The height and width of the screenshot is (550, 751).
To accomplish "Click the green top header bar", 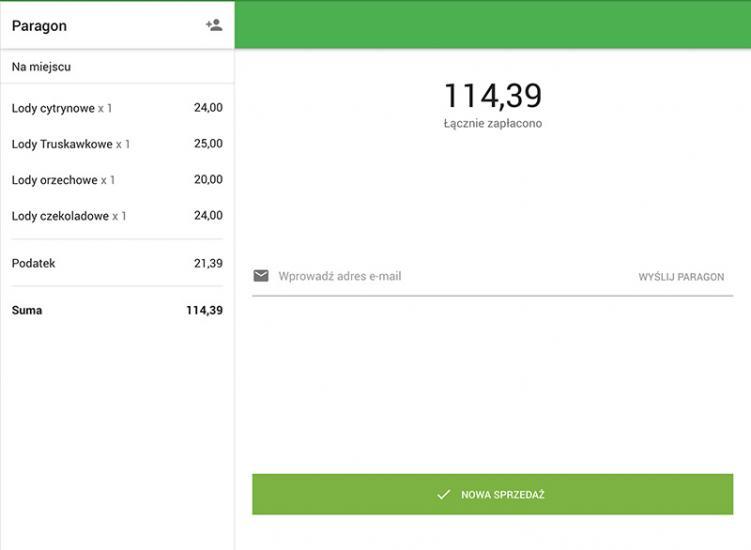I will [492, 25].
